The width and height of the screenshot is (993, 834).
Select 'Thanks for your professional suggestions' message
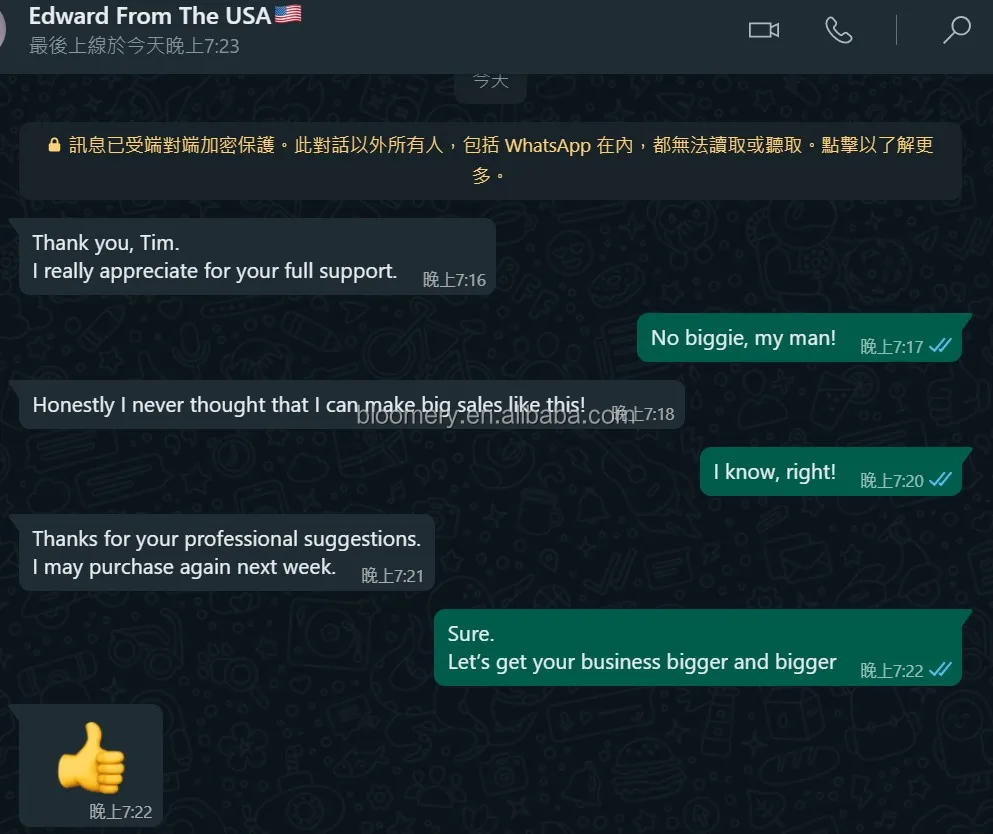(x=227, y=553)
